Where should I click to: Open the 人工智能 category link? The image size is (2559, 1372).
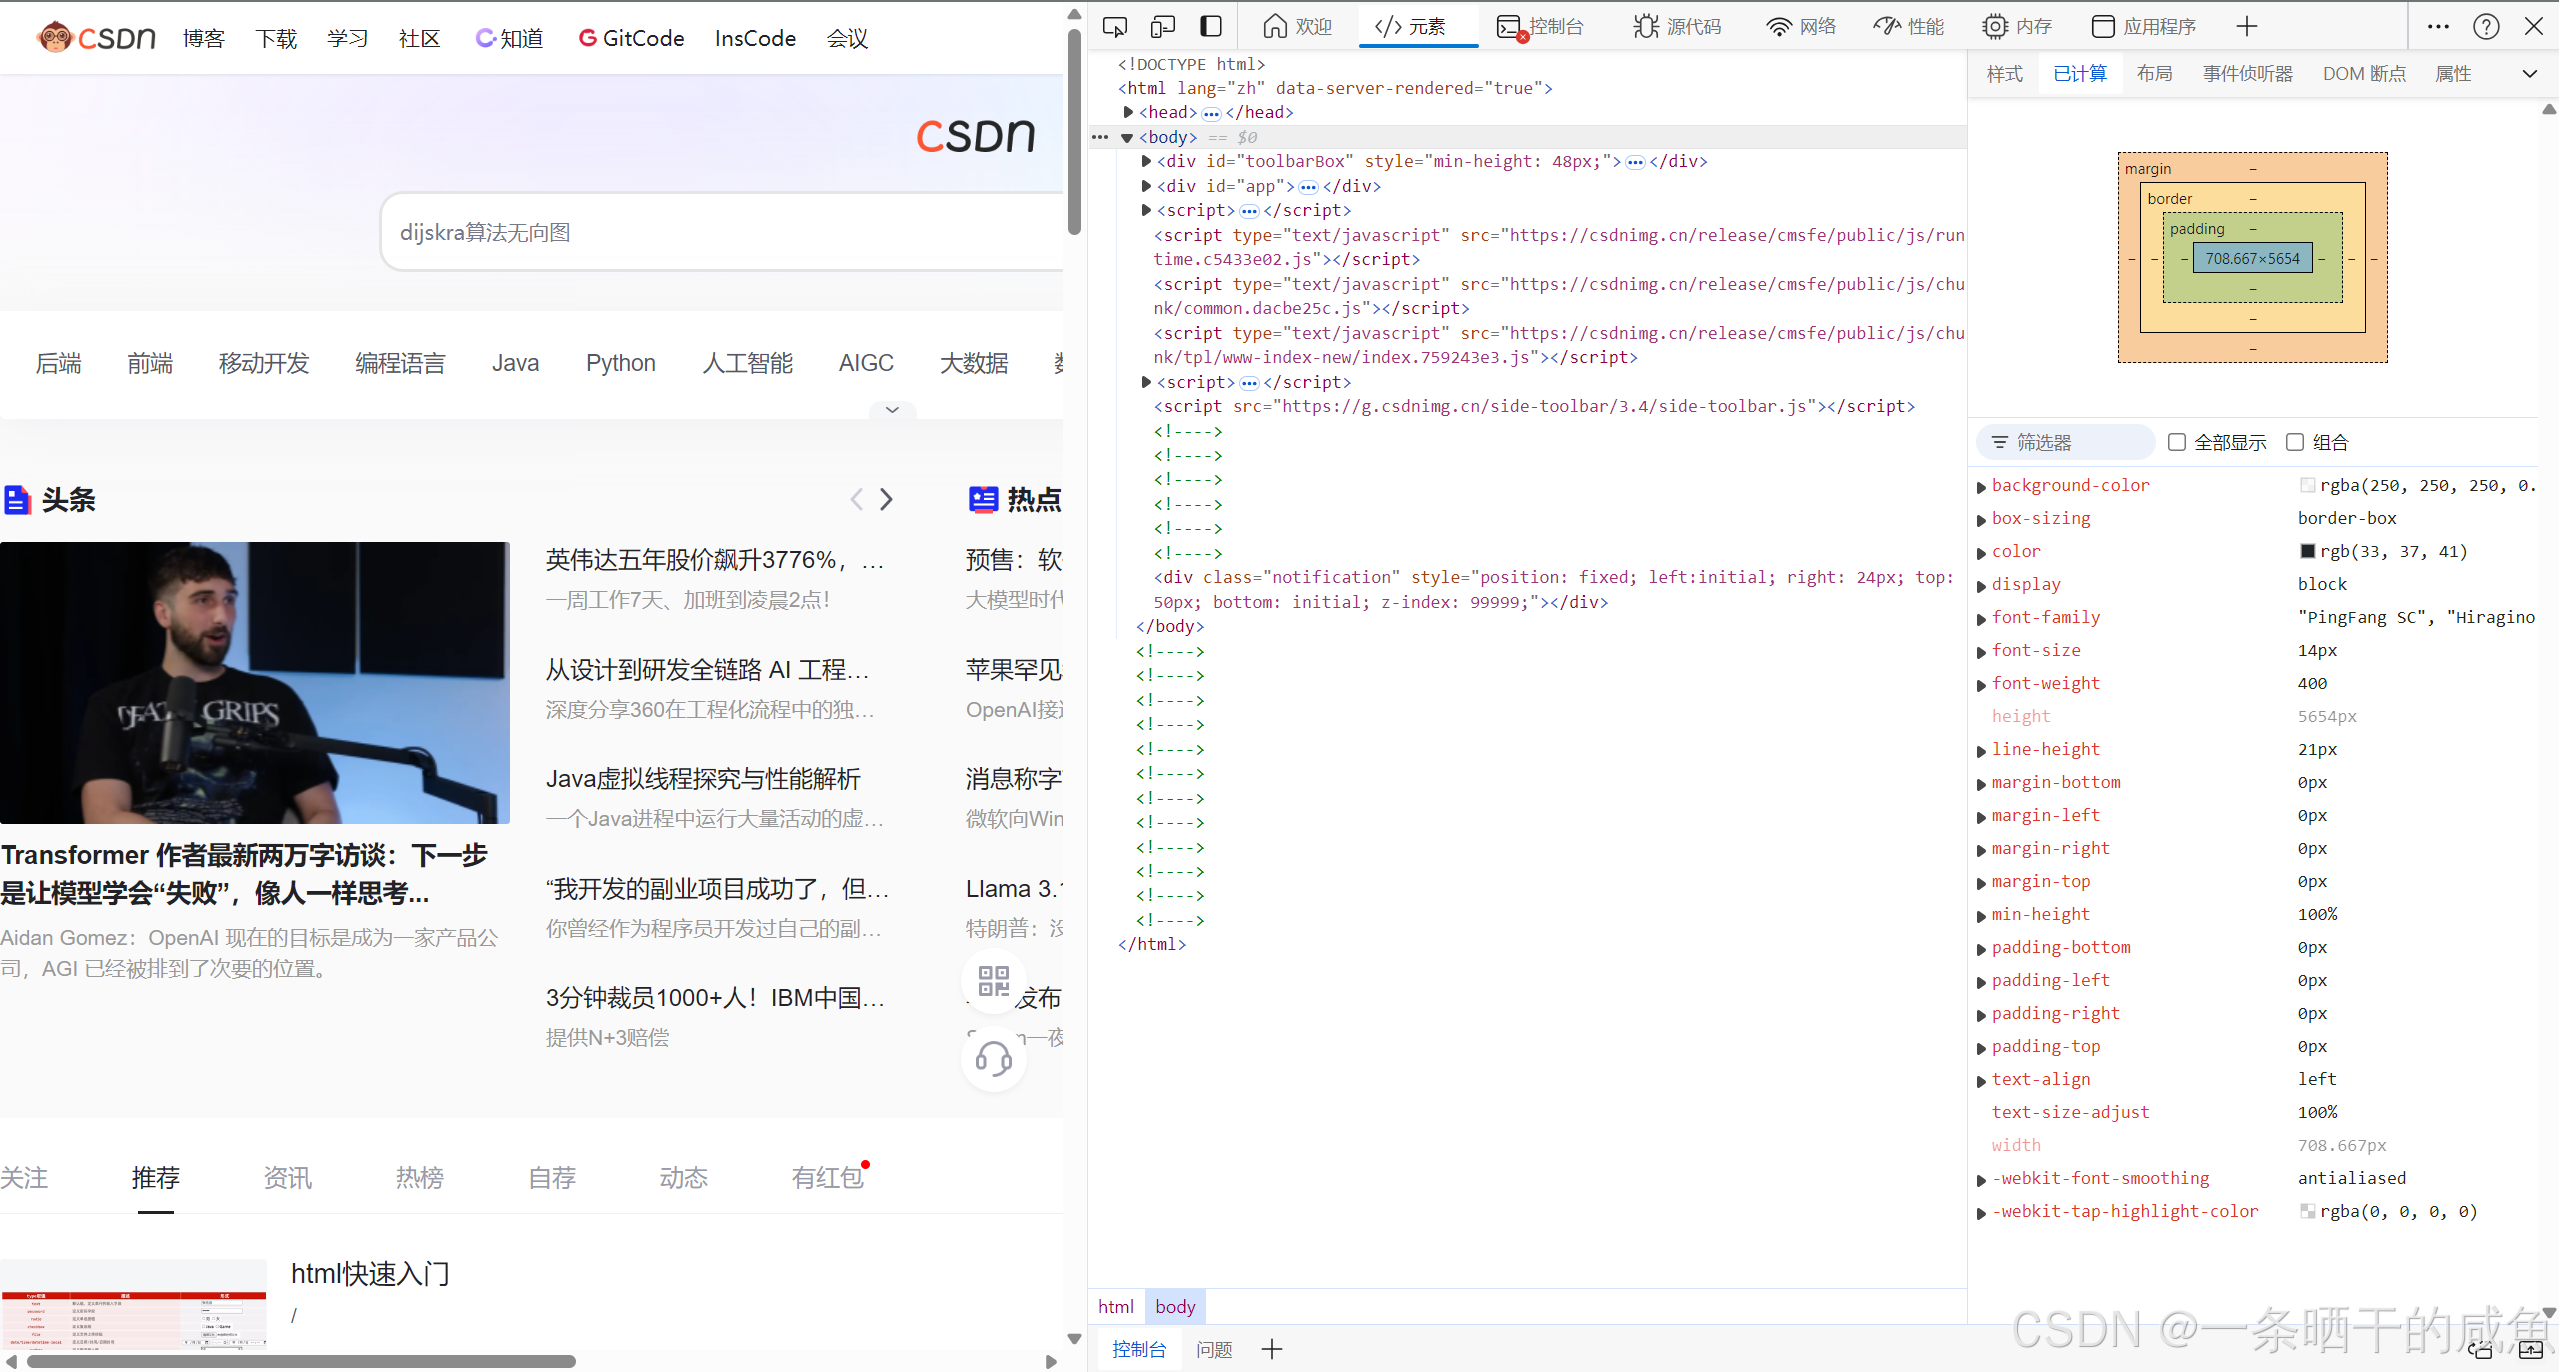pyautogui.click(x=747, y=363)
